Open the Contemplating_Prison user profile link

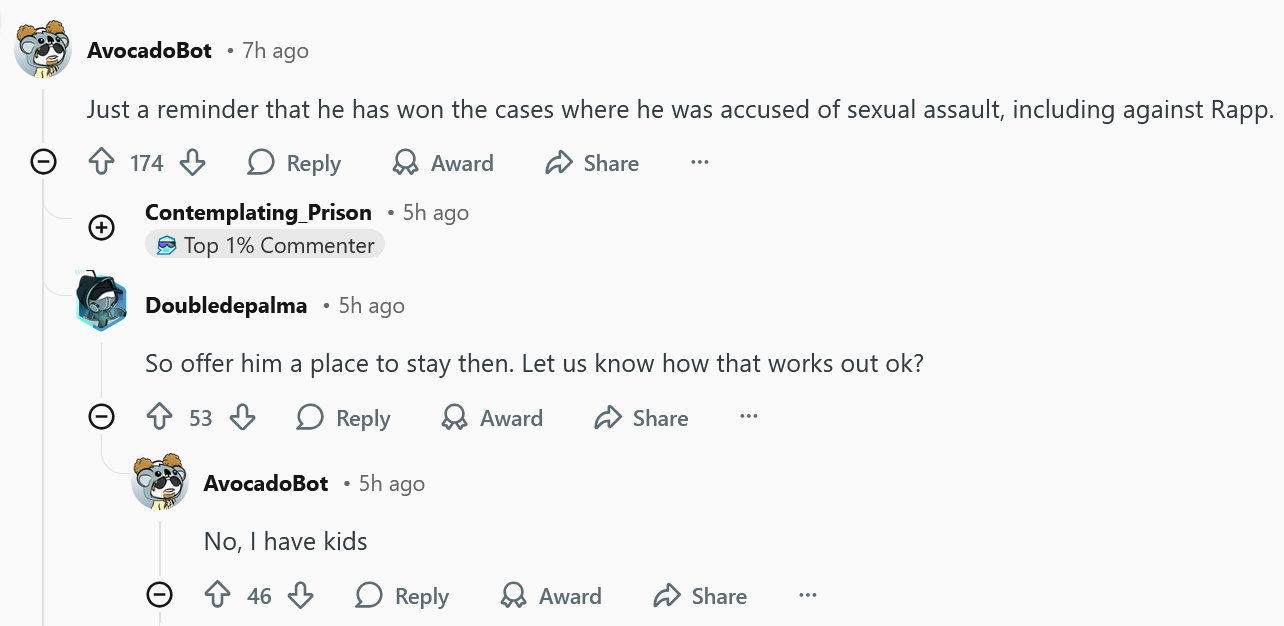258,212
